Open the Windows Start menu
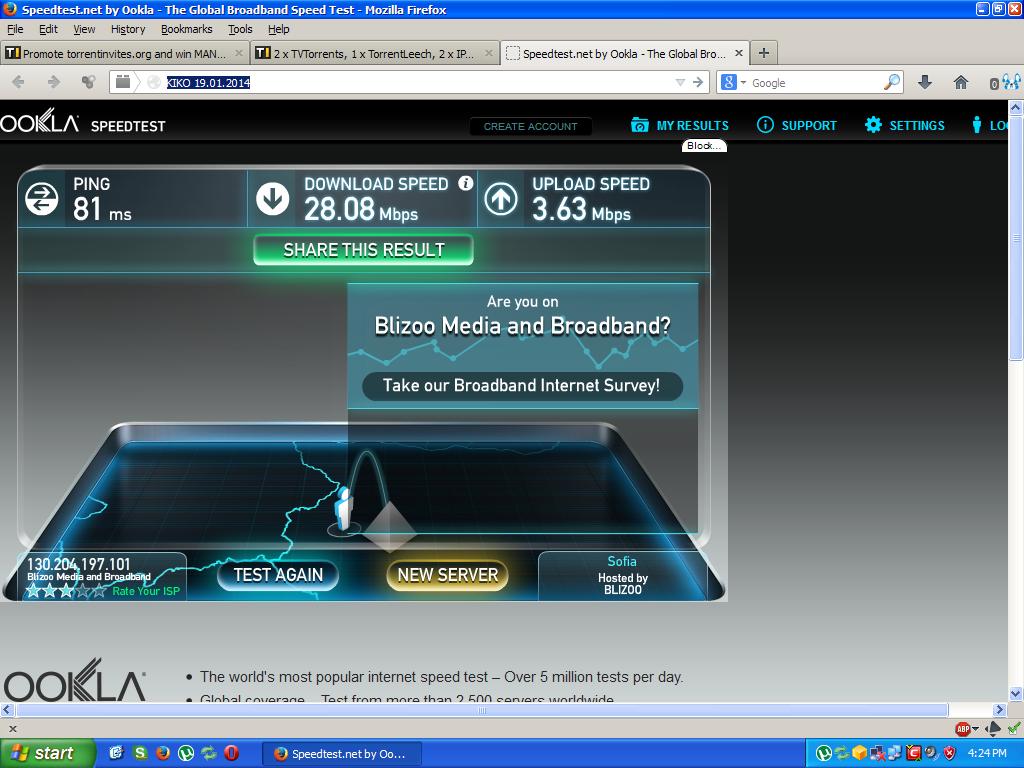1024x768 pixels. coord(48,753)
